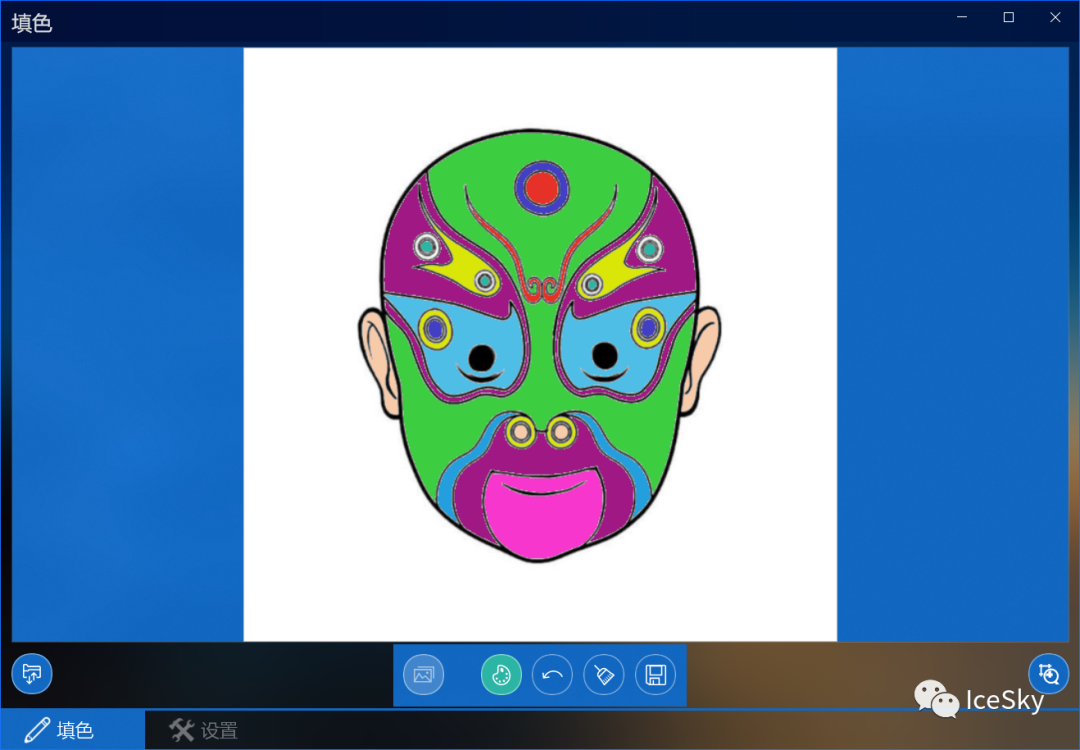The image size is (1080, 750).
Task: Click the pink mouth area to recolor it
Action: pos(540,515)
